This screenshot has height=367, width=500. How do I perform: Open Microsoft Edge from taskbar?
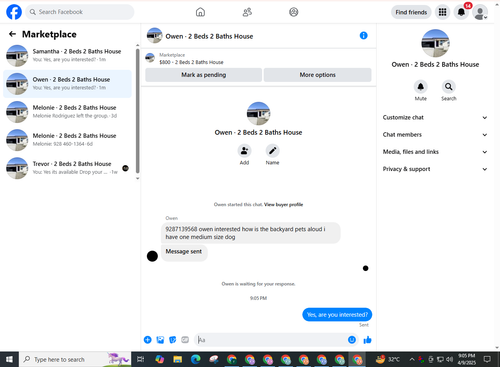195,359
